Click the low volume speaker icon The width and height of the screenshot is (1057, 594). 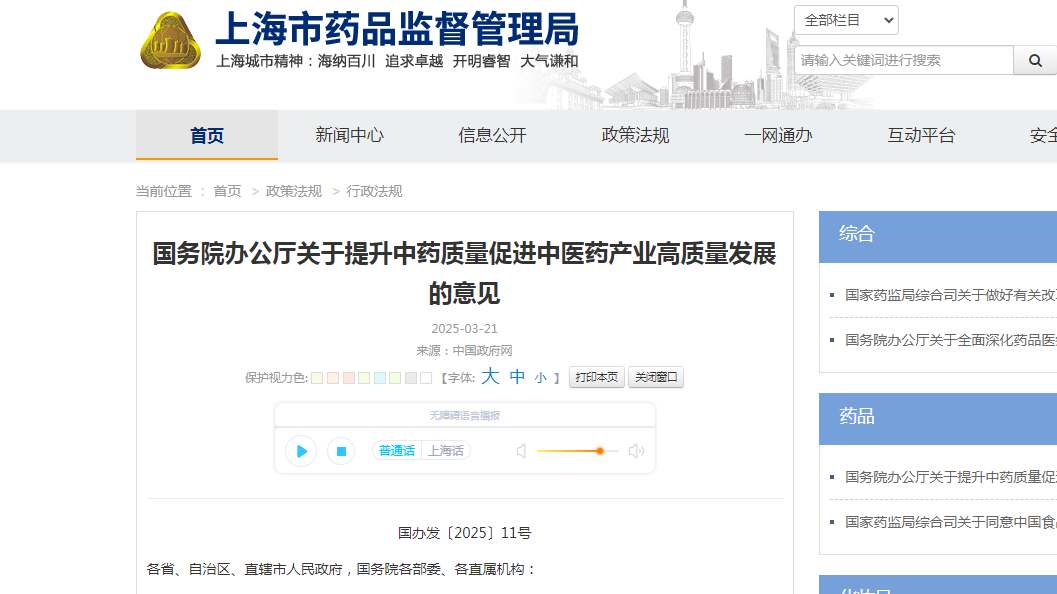pos(521,451)
